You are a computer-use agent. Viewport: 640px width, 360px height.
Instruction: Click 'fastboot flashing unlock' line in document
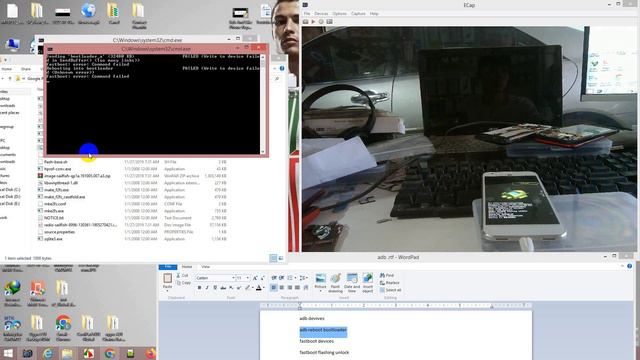point(324,352)
